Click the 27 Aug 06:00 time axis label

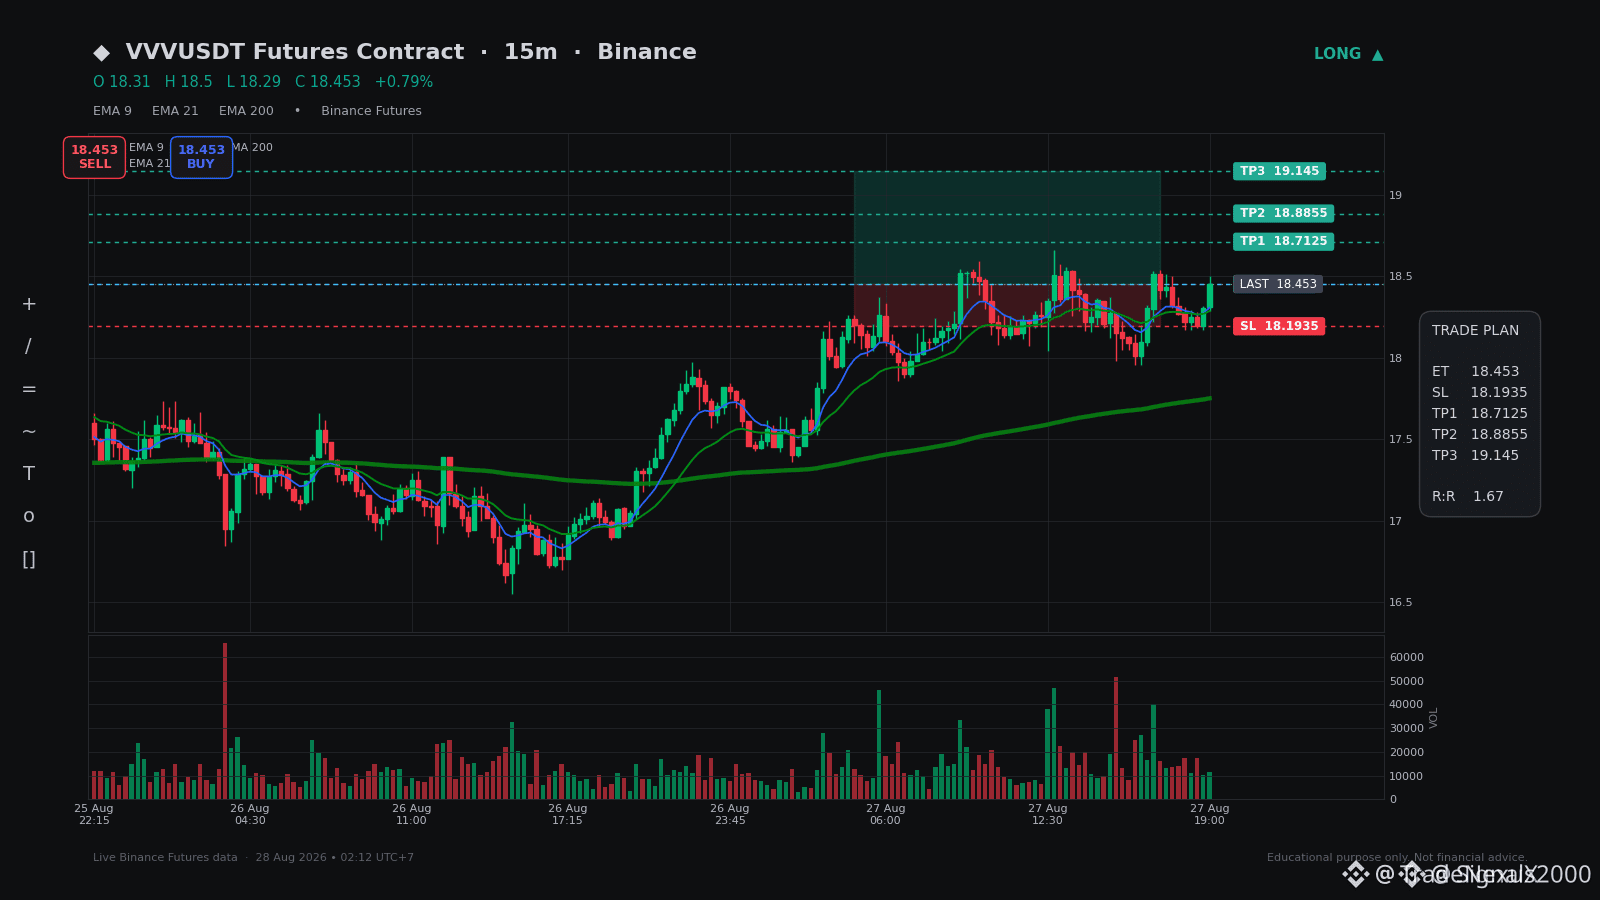[x=886, y=815]
